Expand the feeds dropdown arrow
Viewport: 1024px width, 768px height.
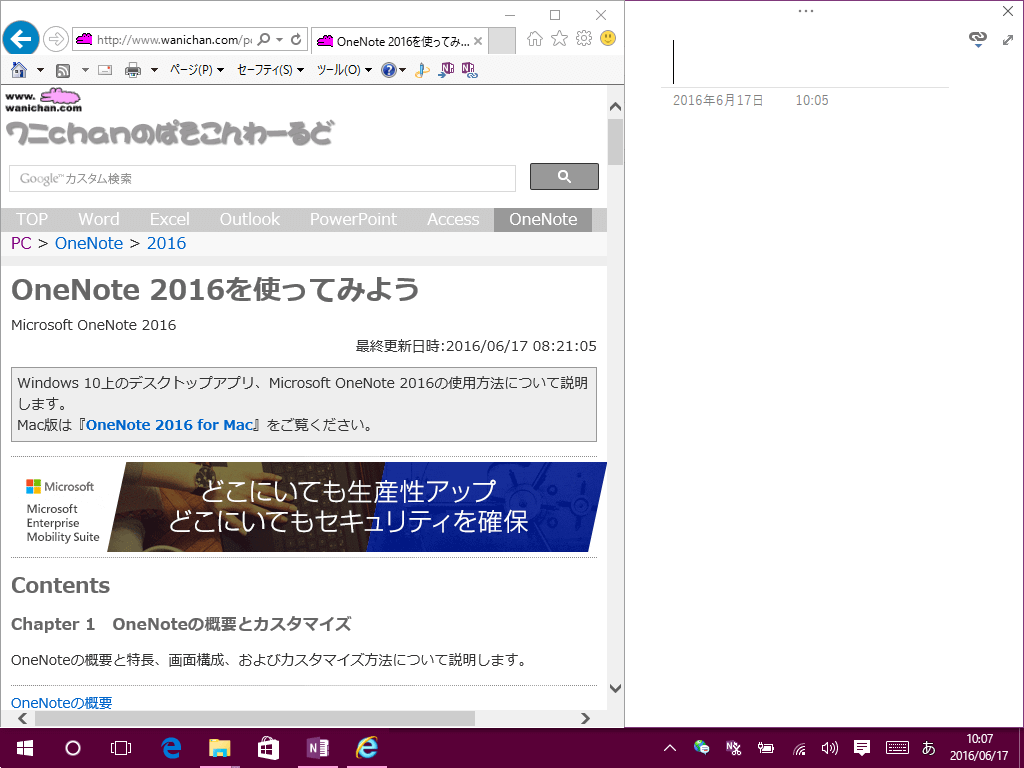[85, 70]
